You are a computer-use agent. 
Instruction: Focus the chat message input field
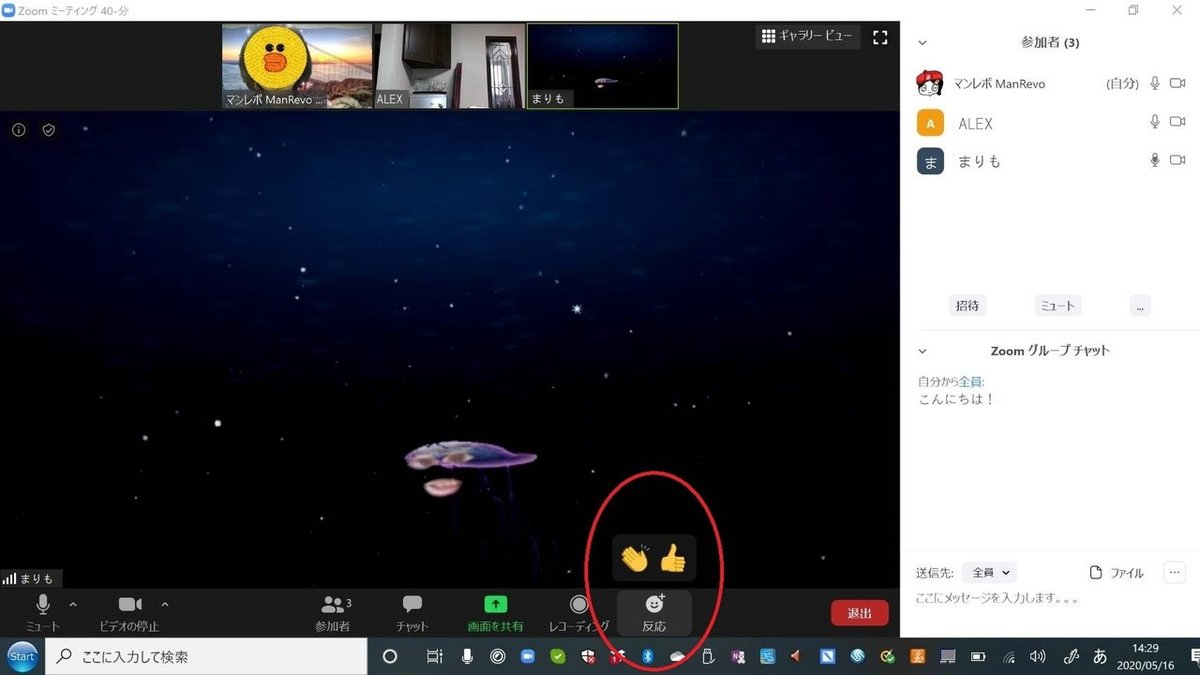click(x=1050, y=600)
